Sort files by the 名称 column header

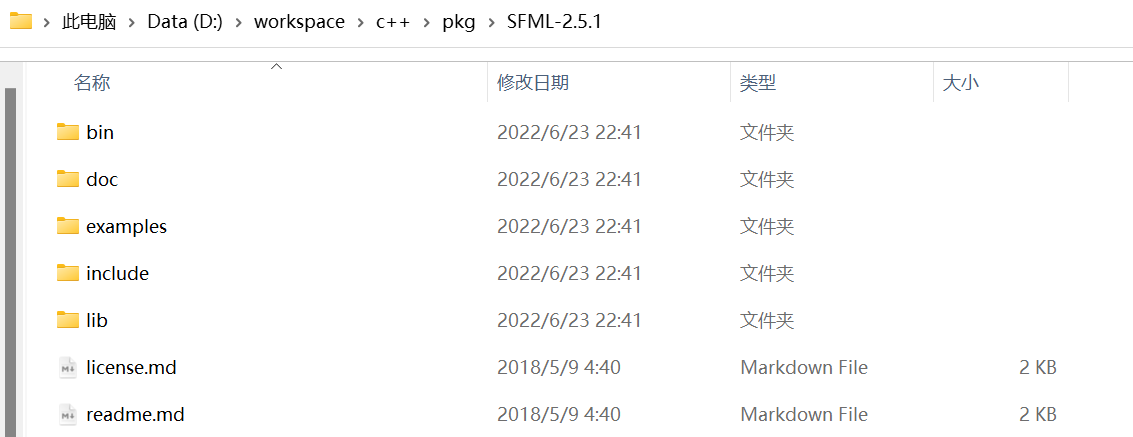pos(92,83)
